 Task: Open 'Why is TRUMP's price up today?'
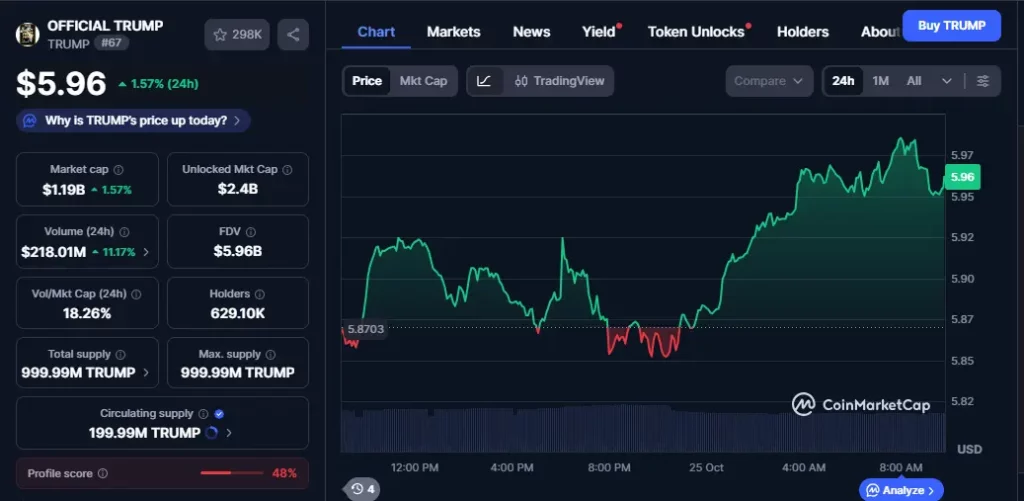(133, 121)
